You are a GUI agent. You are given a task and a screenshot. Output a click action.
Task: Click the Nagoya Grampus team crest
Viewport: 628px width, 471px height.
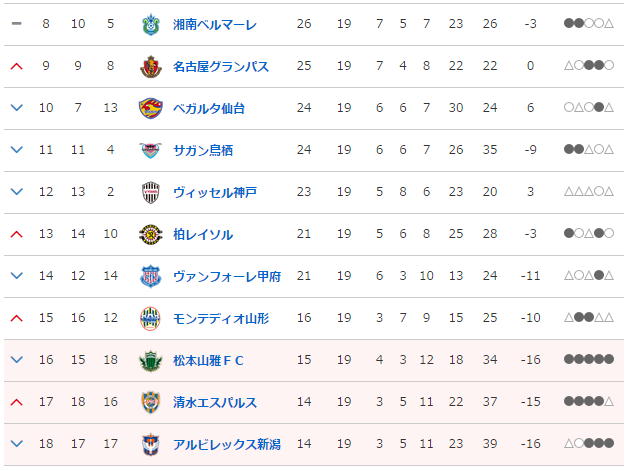[150, 66]
